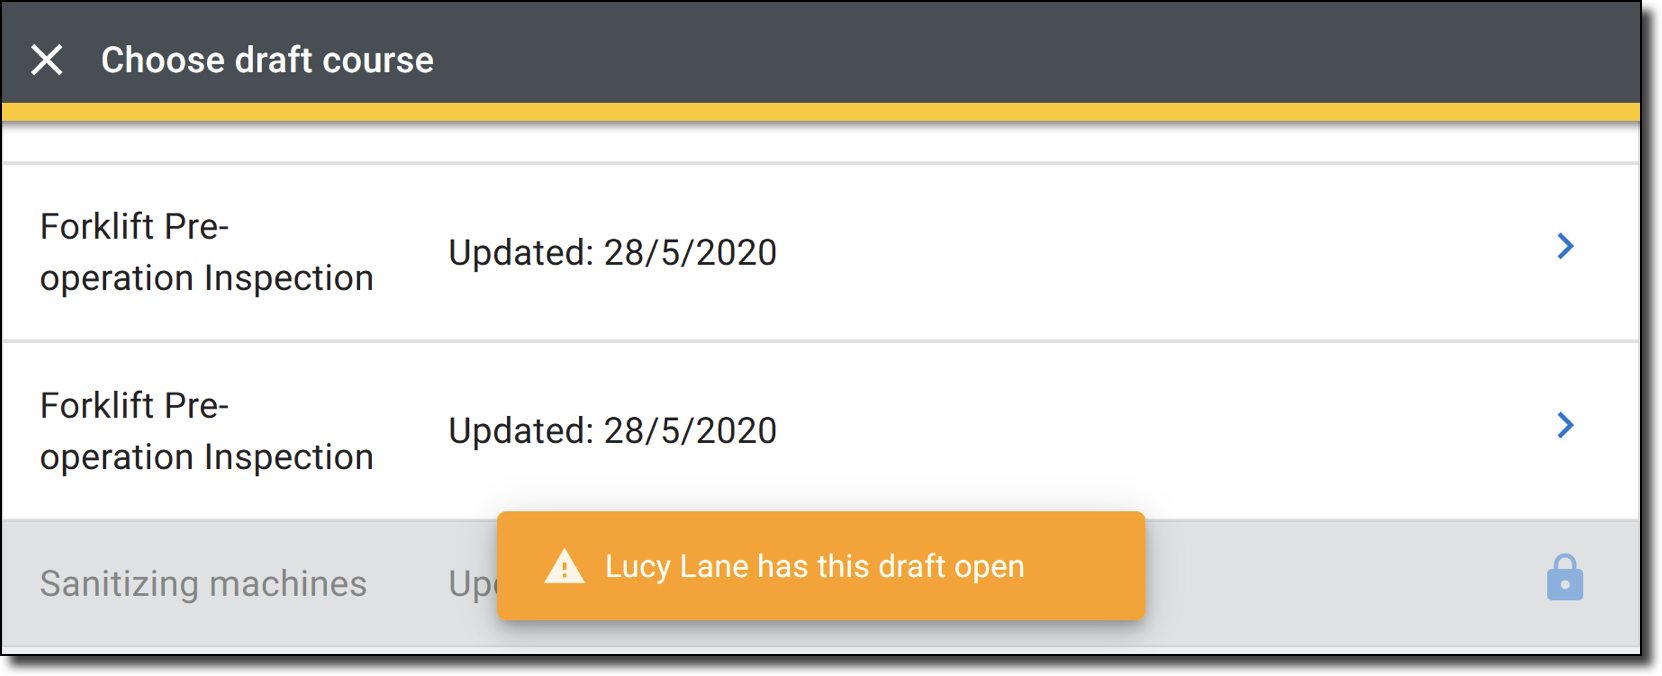The width and height of the screenshot is (1662, 676).
Task: Open the upper Forklift draft via its chevron
Action: coord(1565,246)
